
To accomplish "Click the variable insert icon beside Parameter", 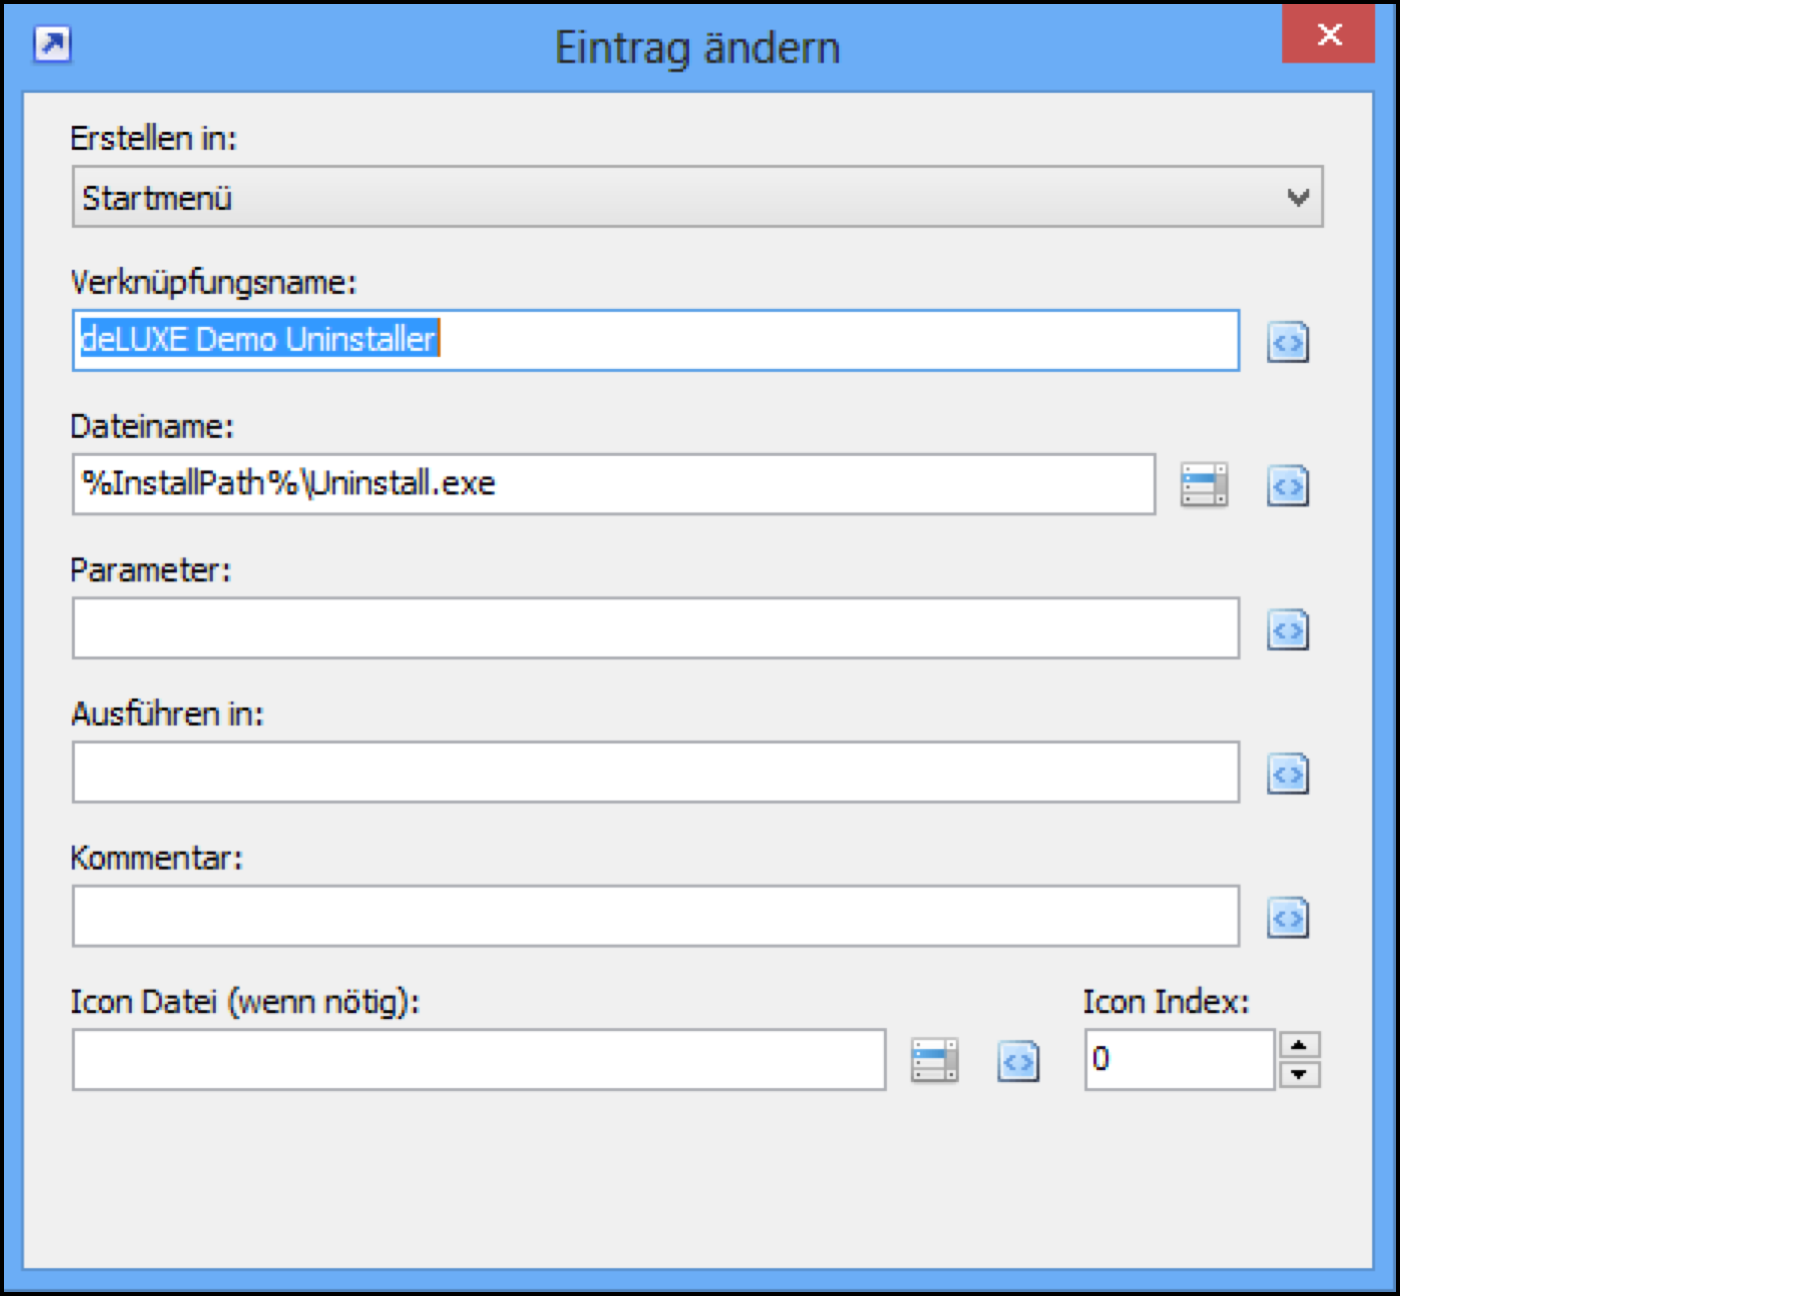I will (x=1287, y=630).
